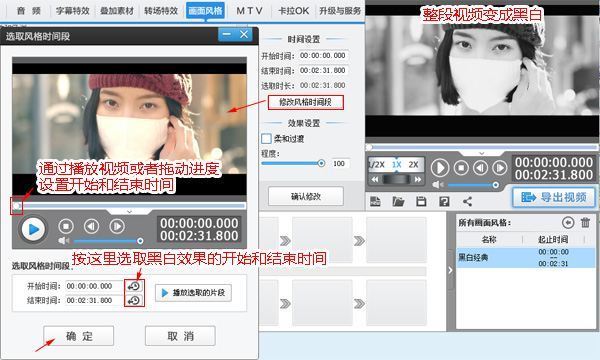Open the 叠加素材 tab
The width and height of the screenshot is (600, 360).
117,11
